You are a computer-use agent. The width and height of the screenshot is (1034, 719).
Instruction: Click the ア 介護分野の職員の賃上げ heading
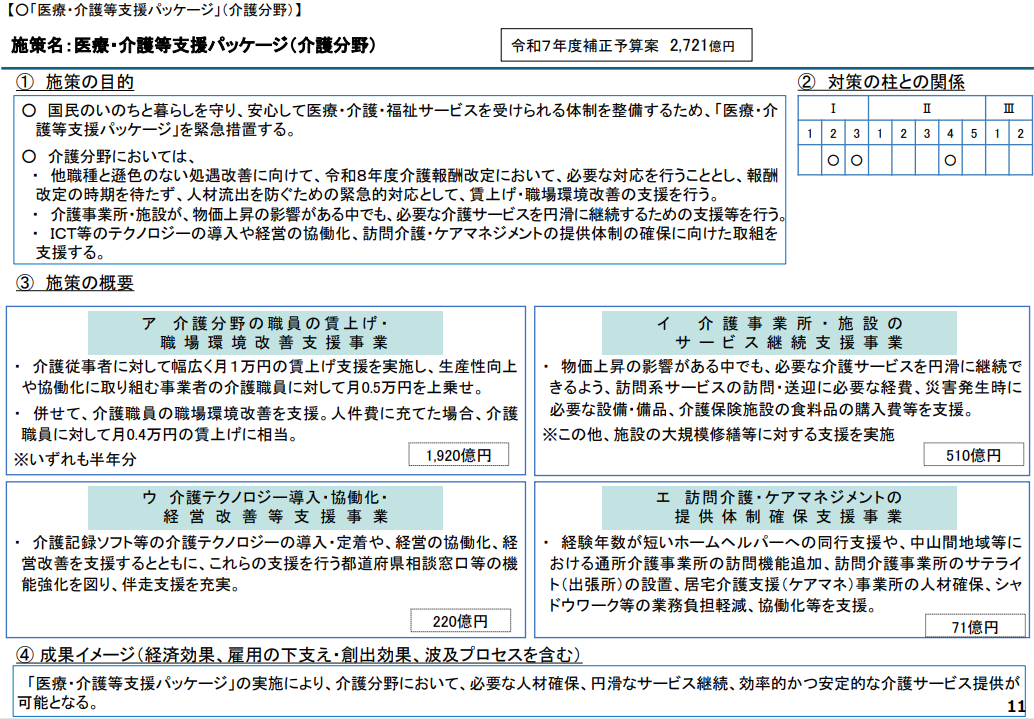coord(265,332)
